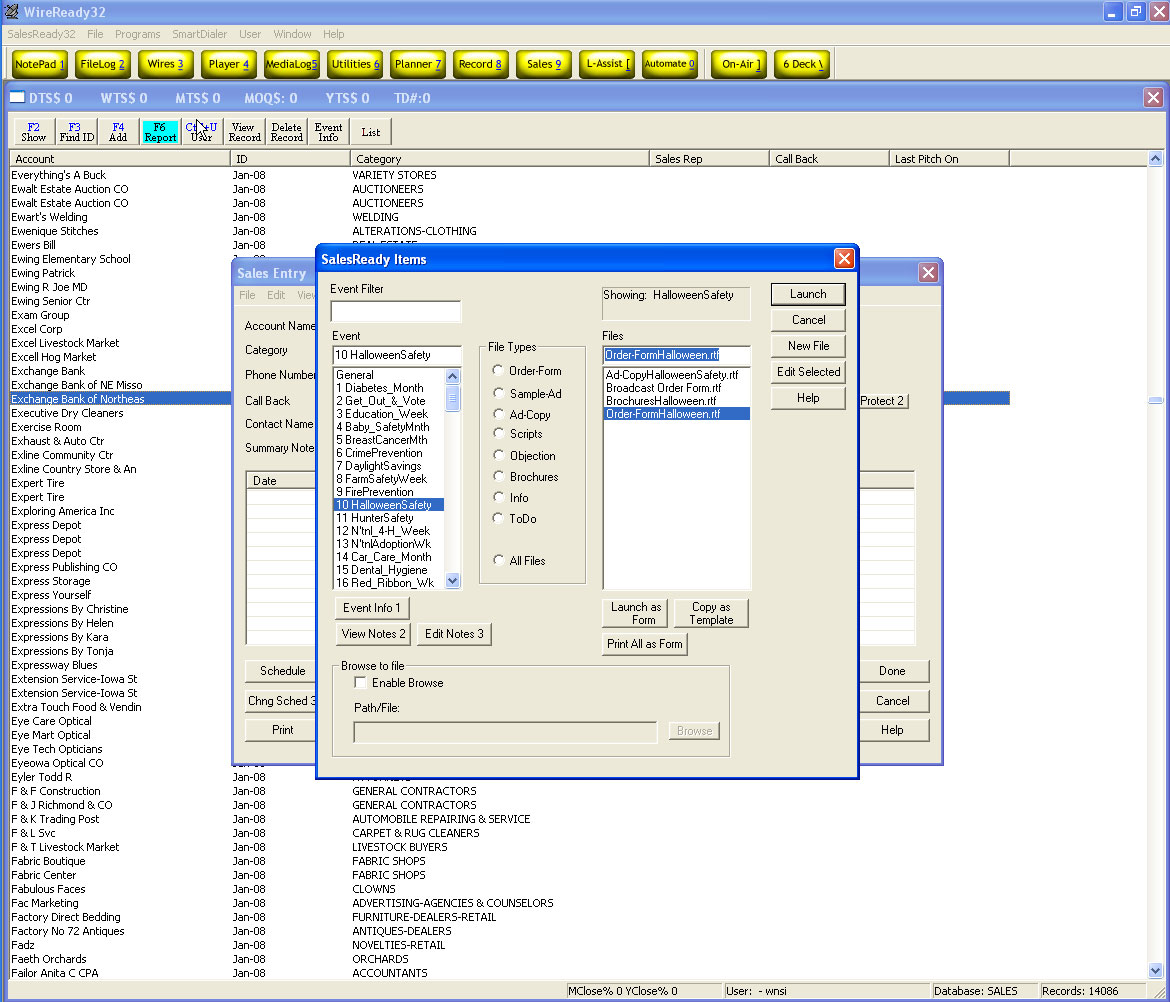Click the Launch button
1170x1002 pixels.
(808, 294)
